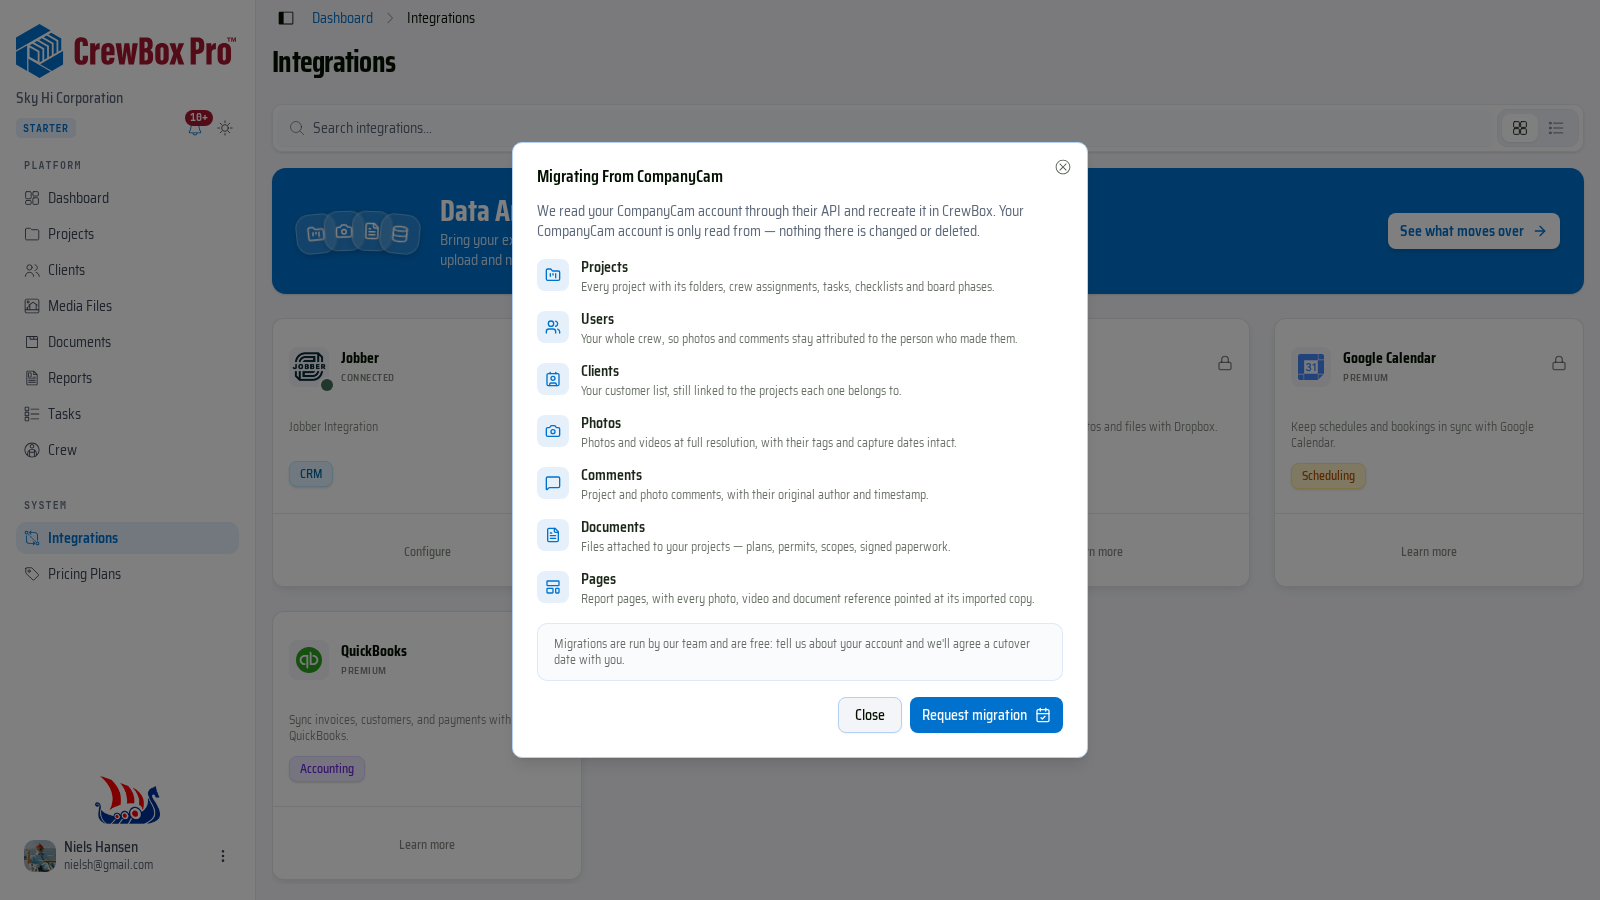Click the Migrating From CompanyCam heading

630,176
